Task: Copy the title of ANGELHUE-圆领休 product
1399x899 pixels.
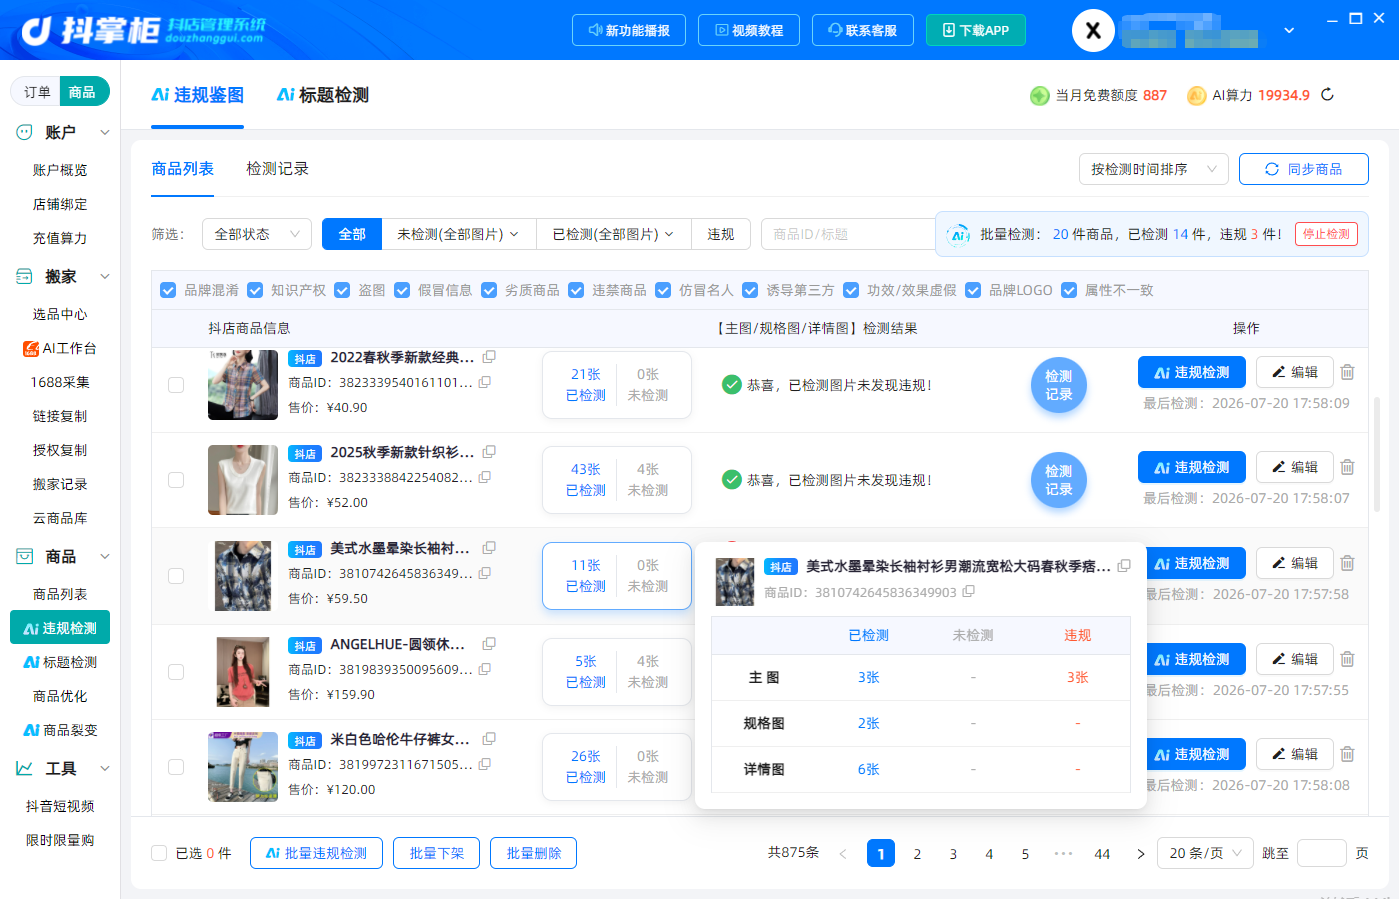Action: click(489, 644)
